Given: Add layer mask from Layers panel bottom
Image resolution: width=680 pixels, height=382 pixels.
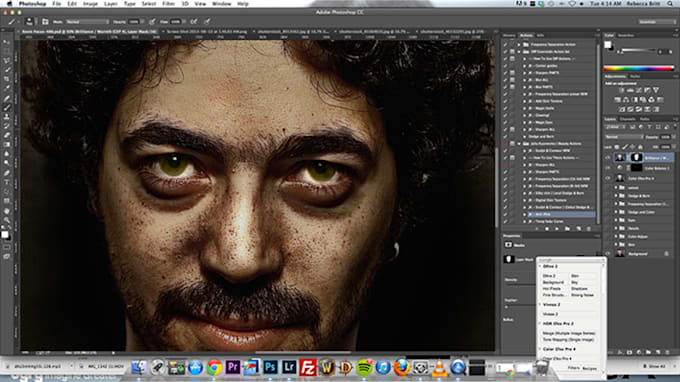Looking at the screenshot, I should click(629, 353).
